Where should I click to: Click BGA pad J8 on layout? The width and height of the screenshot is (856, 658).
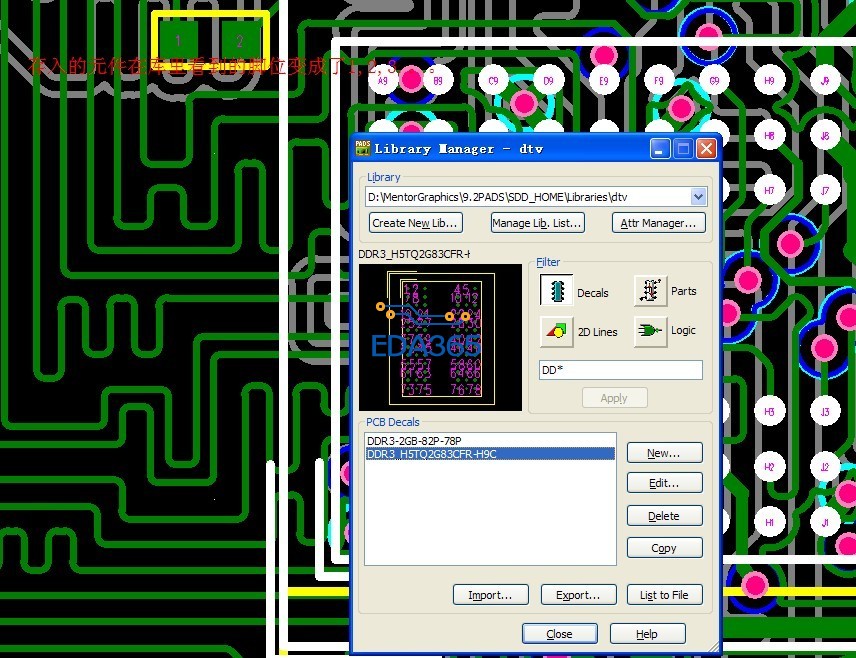[825, 135]
